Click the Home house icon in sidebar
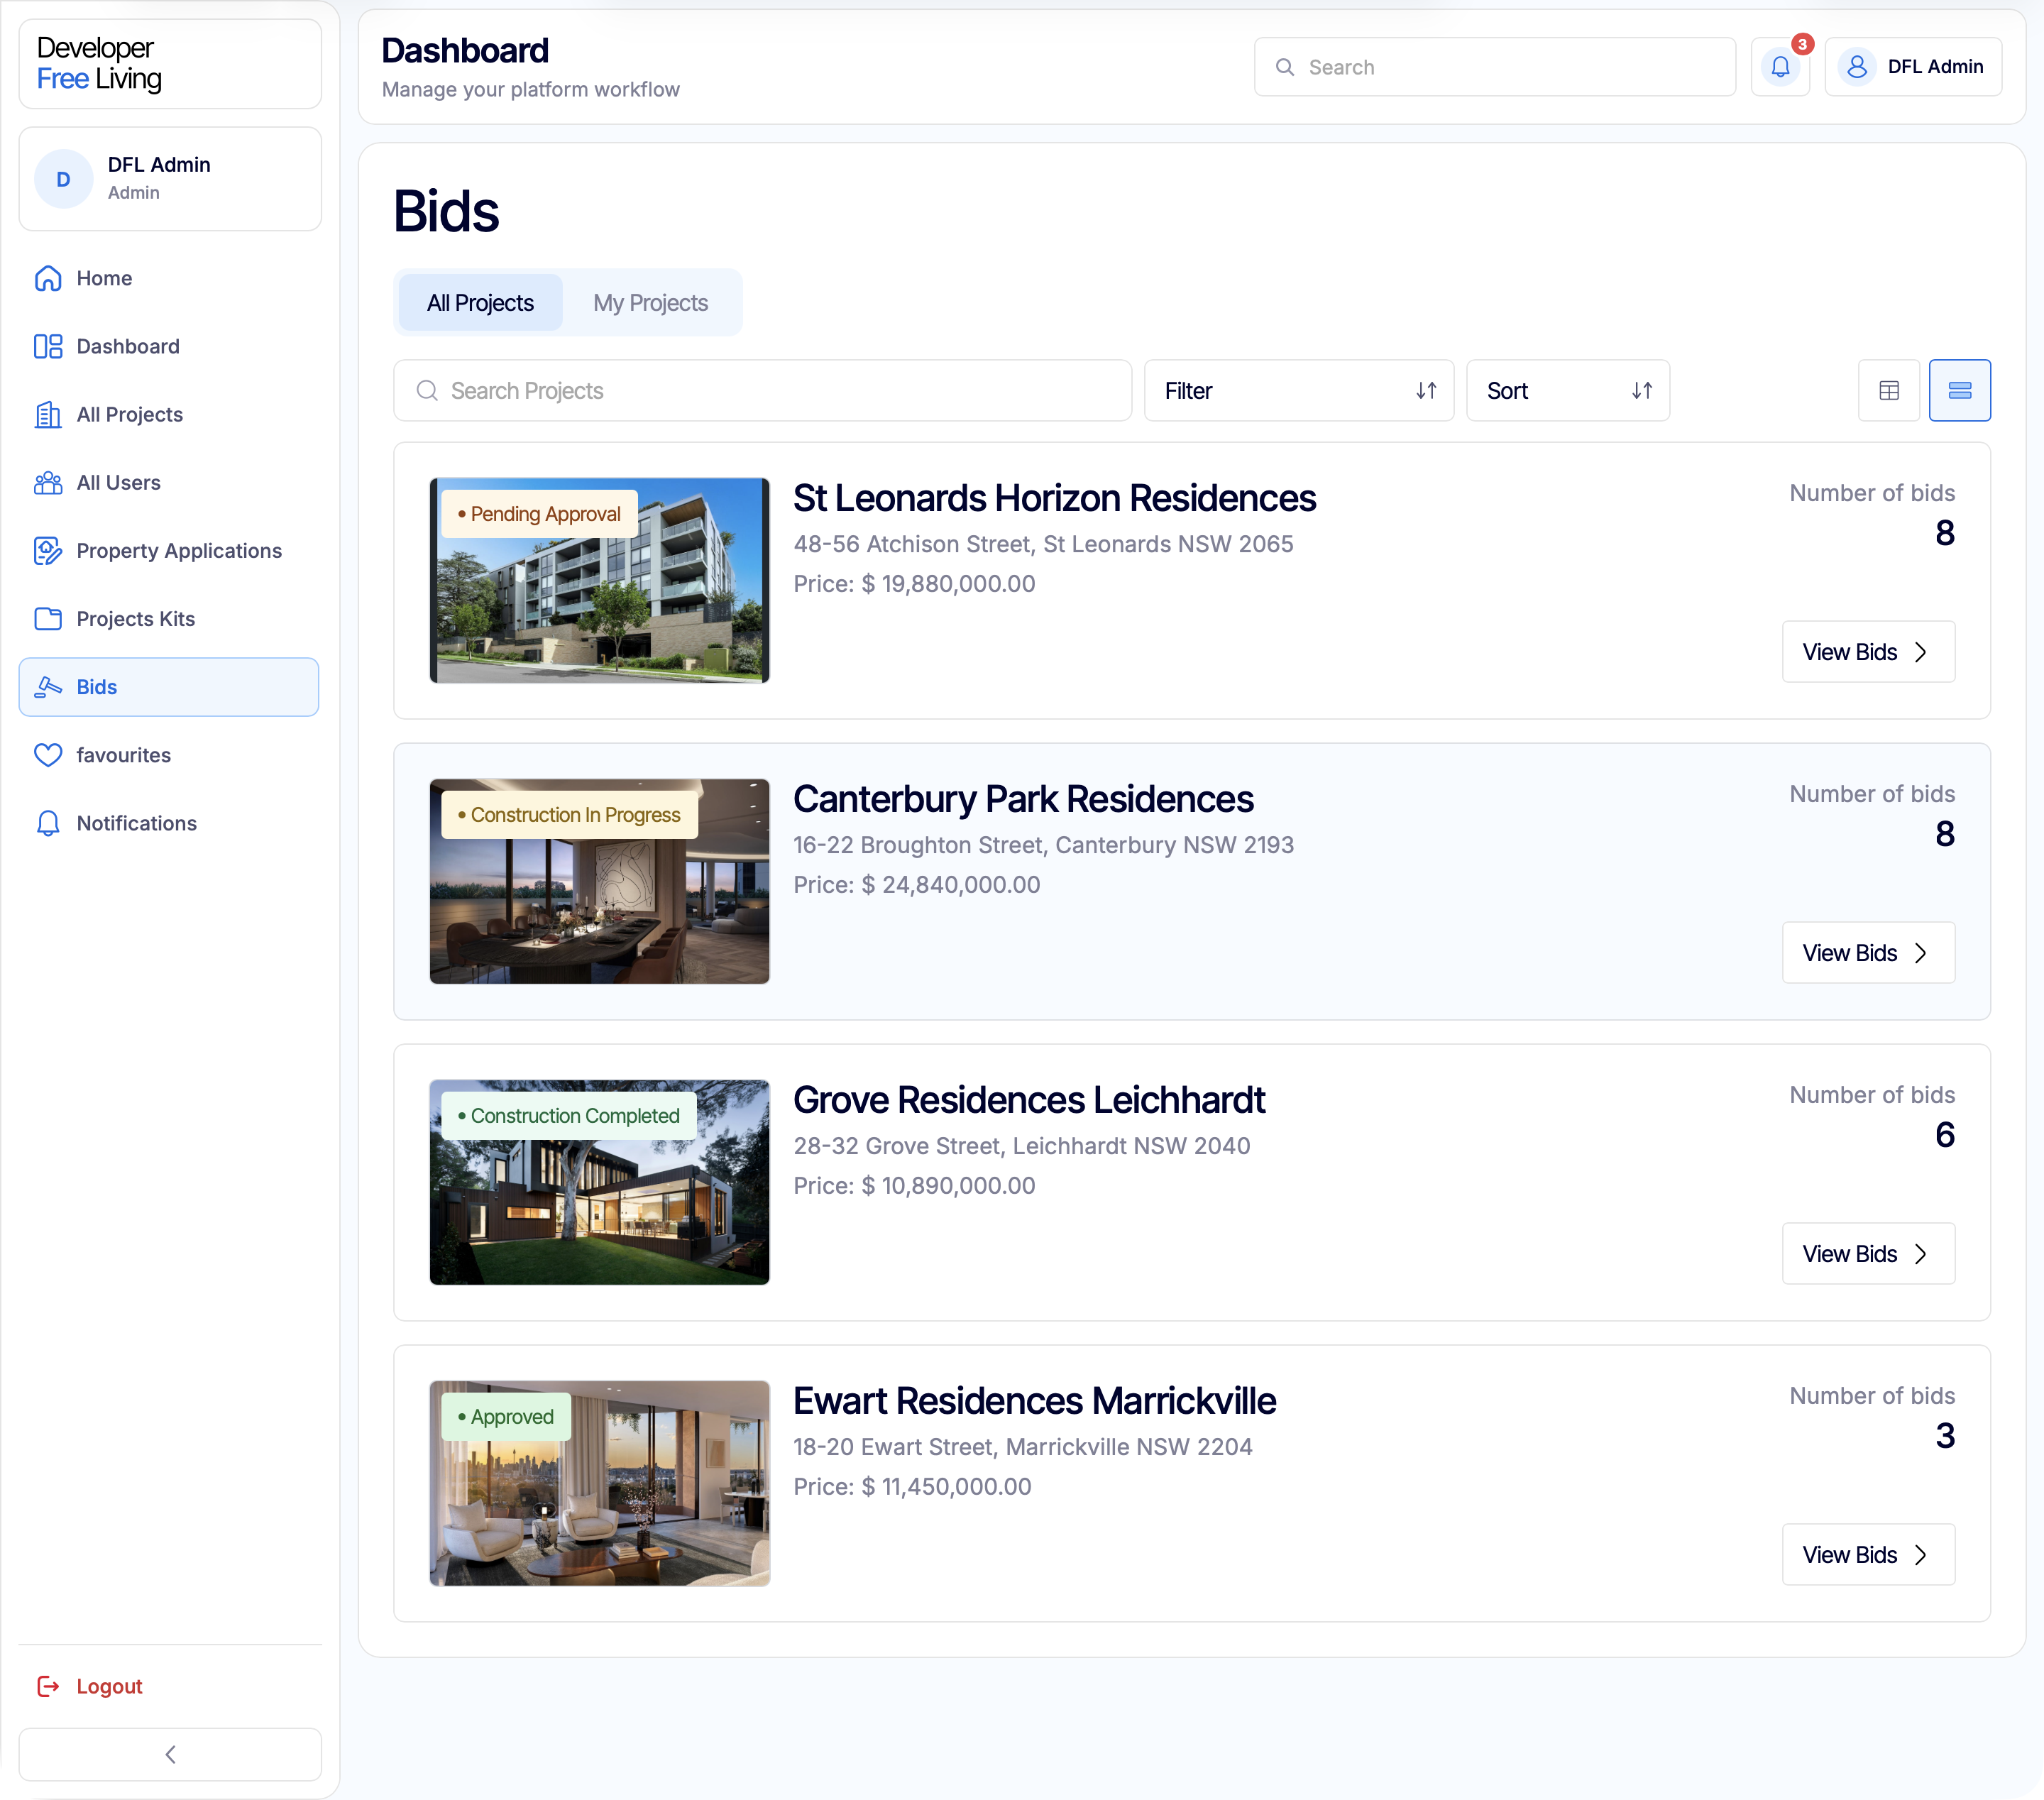 pos(48,278)
